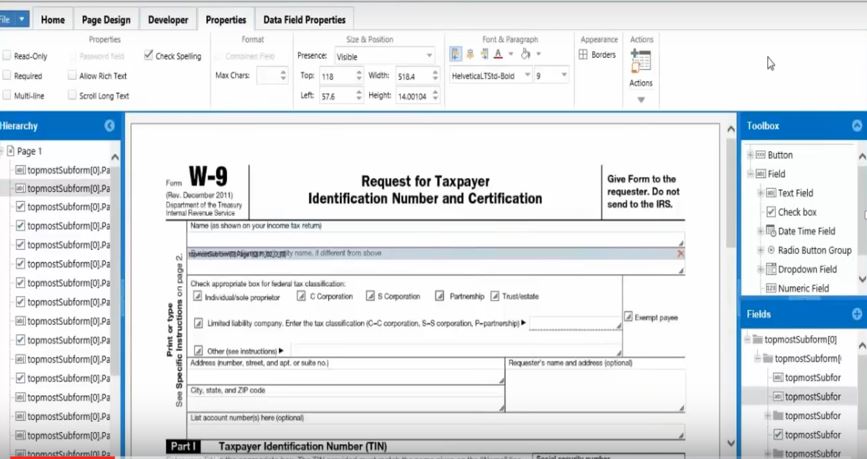Adjust the Top position stepper
The image size is (867, 459).
click(359, 76)
